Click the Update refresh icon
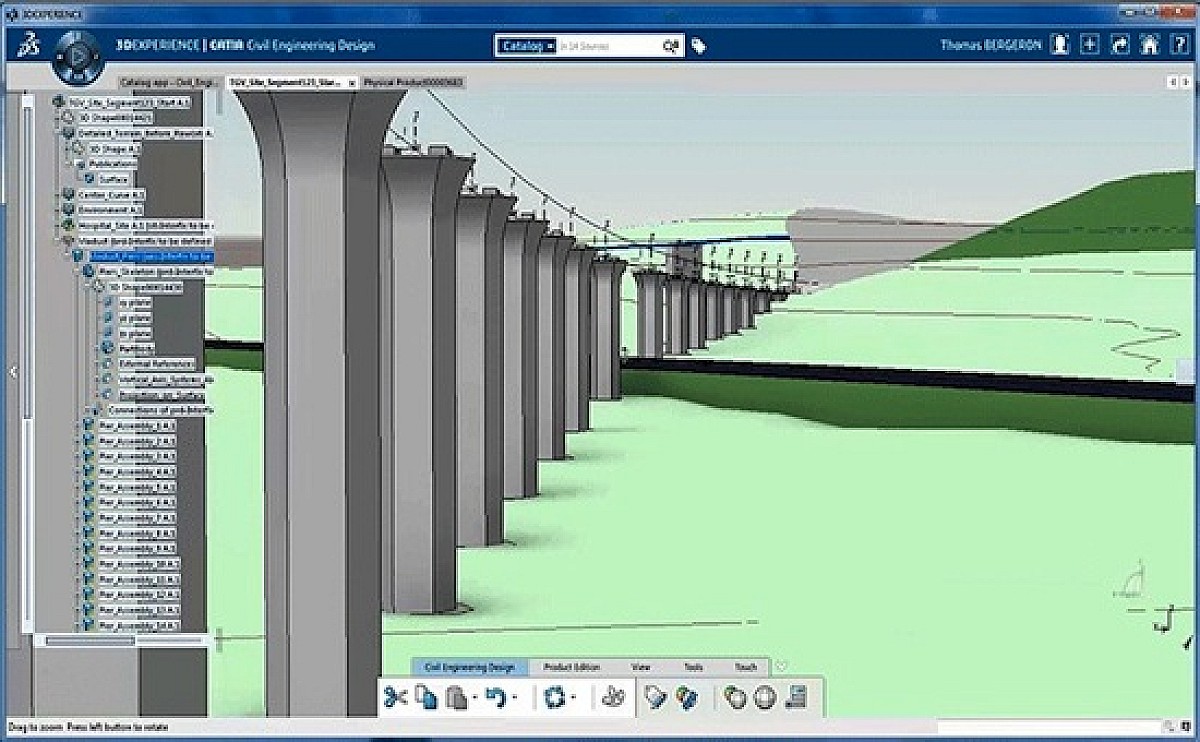 pyautogui.click(x=555, y=697)
